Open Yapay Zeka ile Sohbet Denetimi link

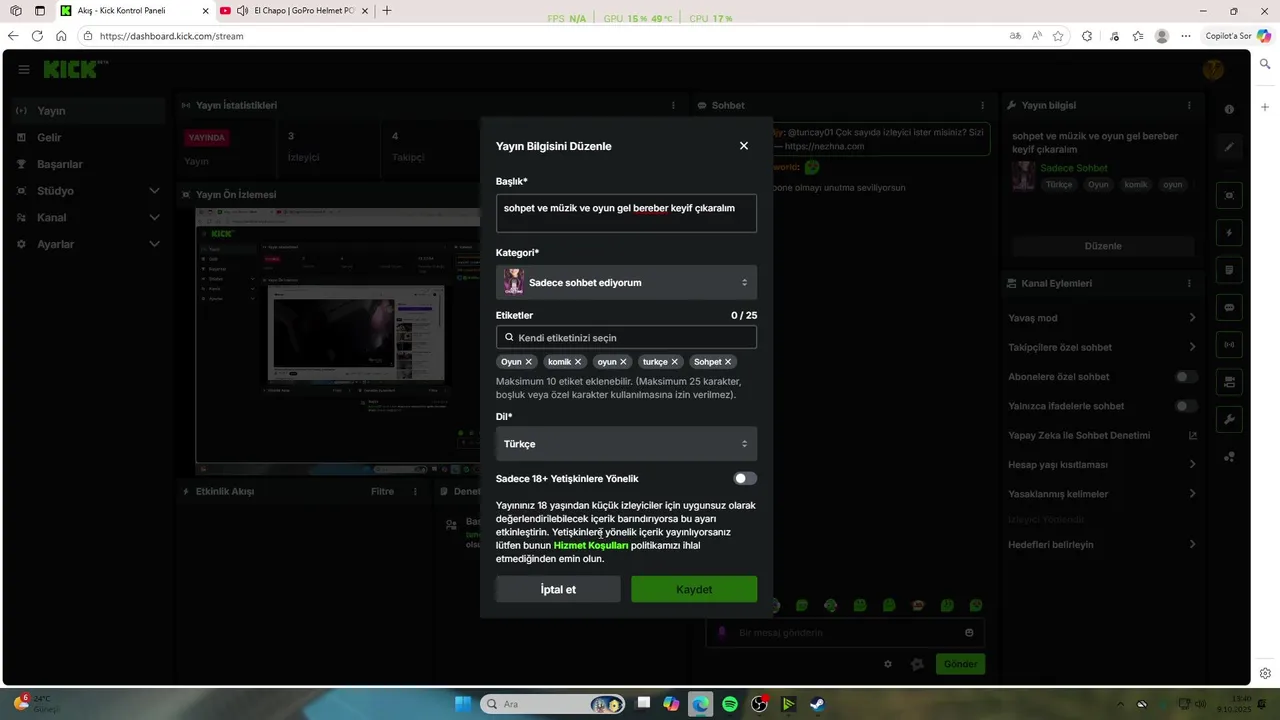(x=1102, y=436)
